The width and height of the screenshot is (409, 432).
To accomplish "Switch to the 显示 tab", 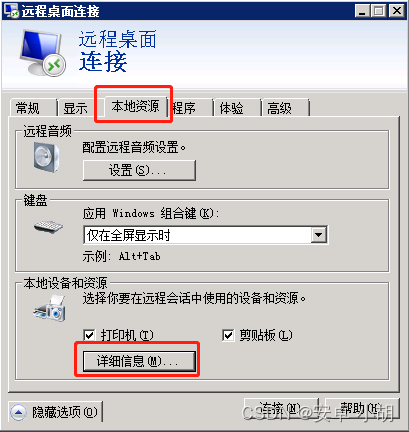I will [76, 108].
